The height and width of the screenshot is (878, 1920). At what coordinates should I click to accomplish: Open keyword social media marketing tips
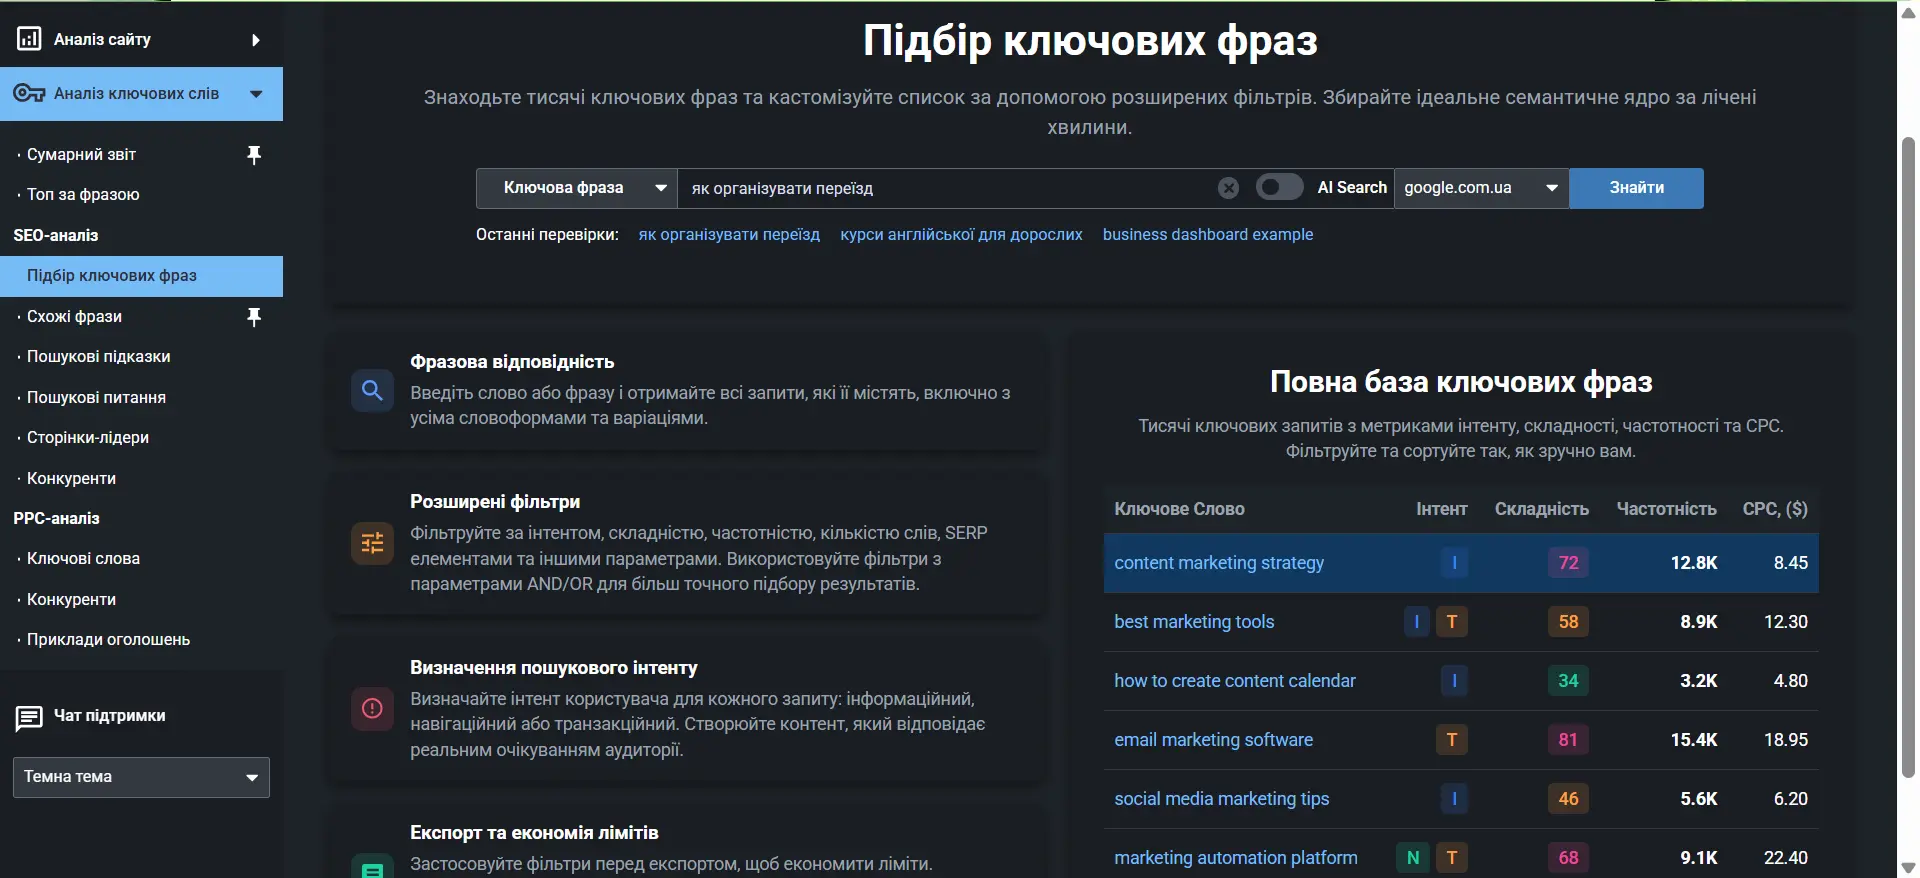pos(1222,799)
